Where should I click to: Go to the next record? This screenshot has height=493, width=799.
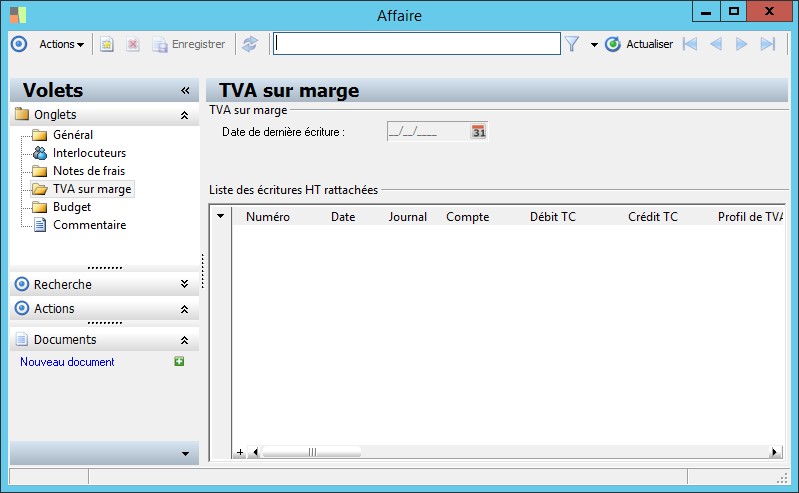point(741,44)
